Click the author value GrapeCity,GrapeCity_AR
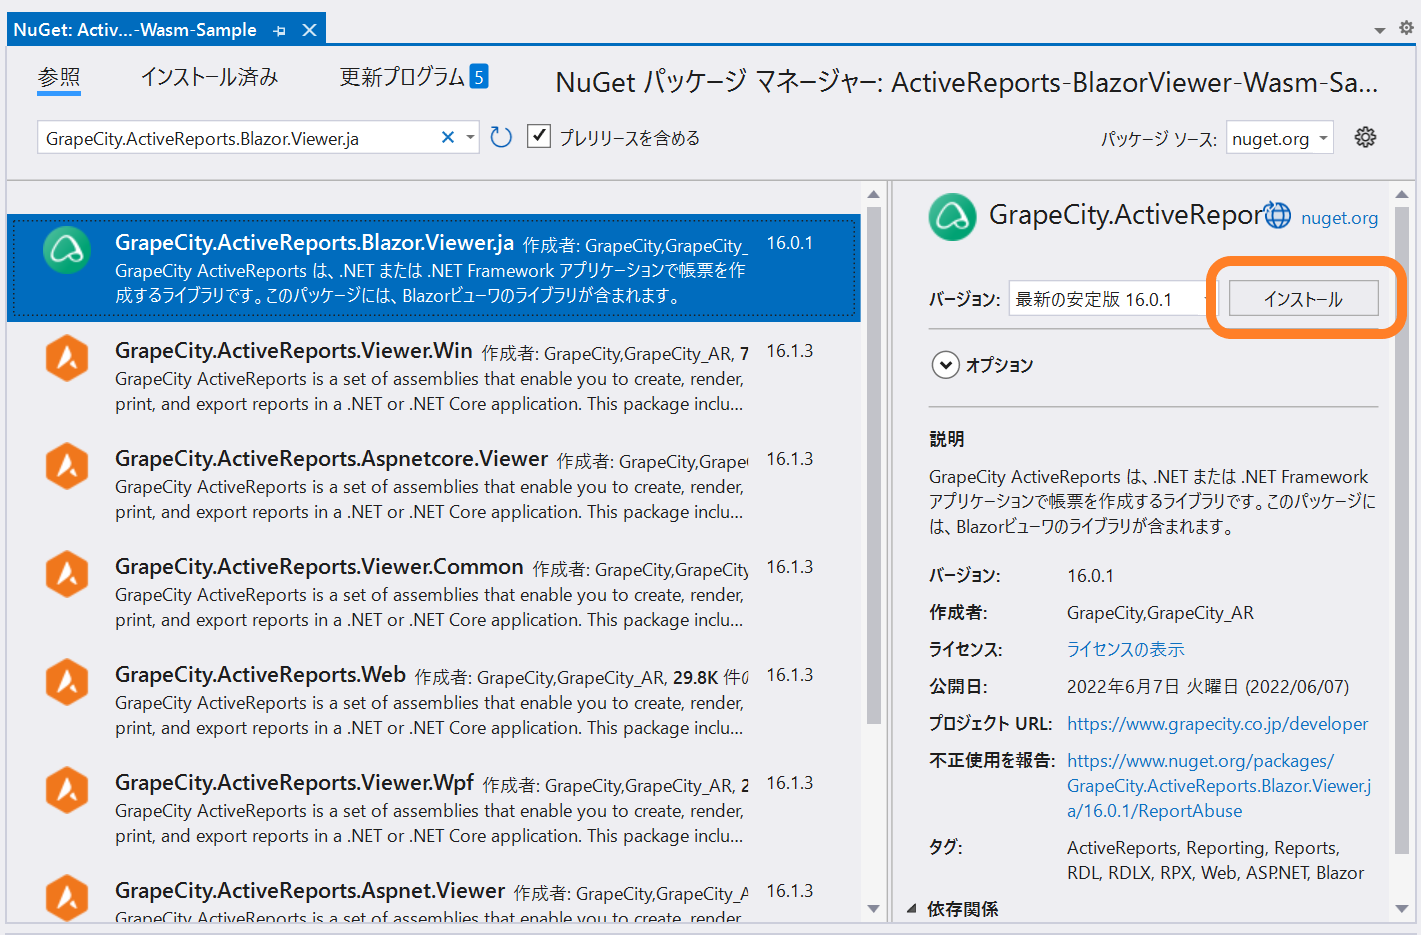 click(1160, 612)
